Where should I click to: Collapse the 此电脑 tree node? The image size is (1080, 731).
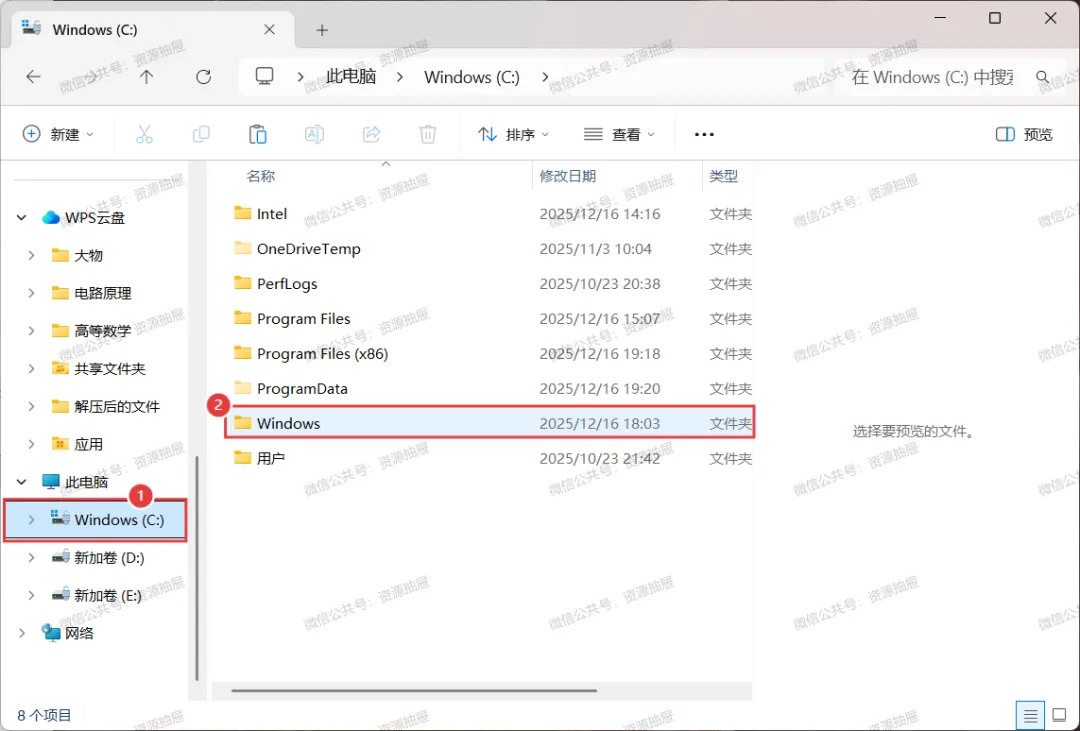click(x=21, y=482)
